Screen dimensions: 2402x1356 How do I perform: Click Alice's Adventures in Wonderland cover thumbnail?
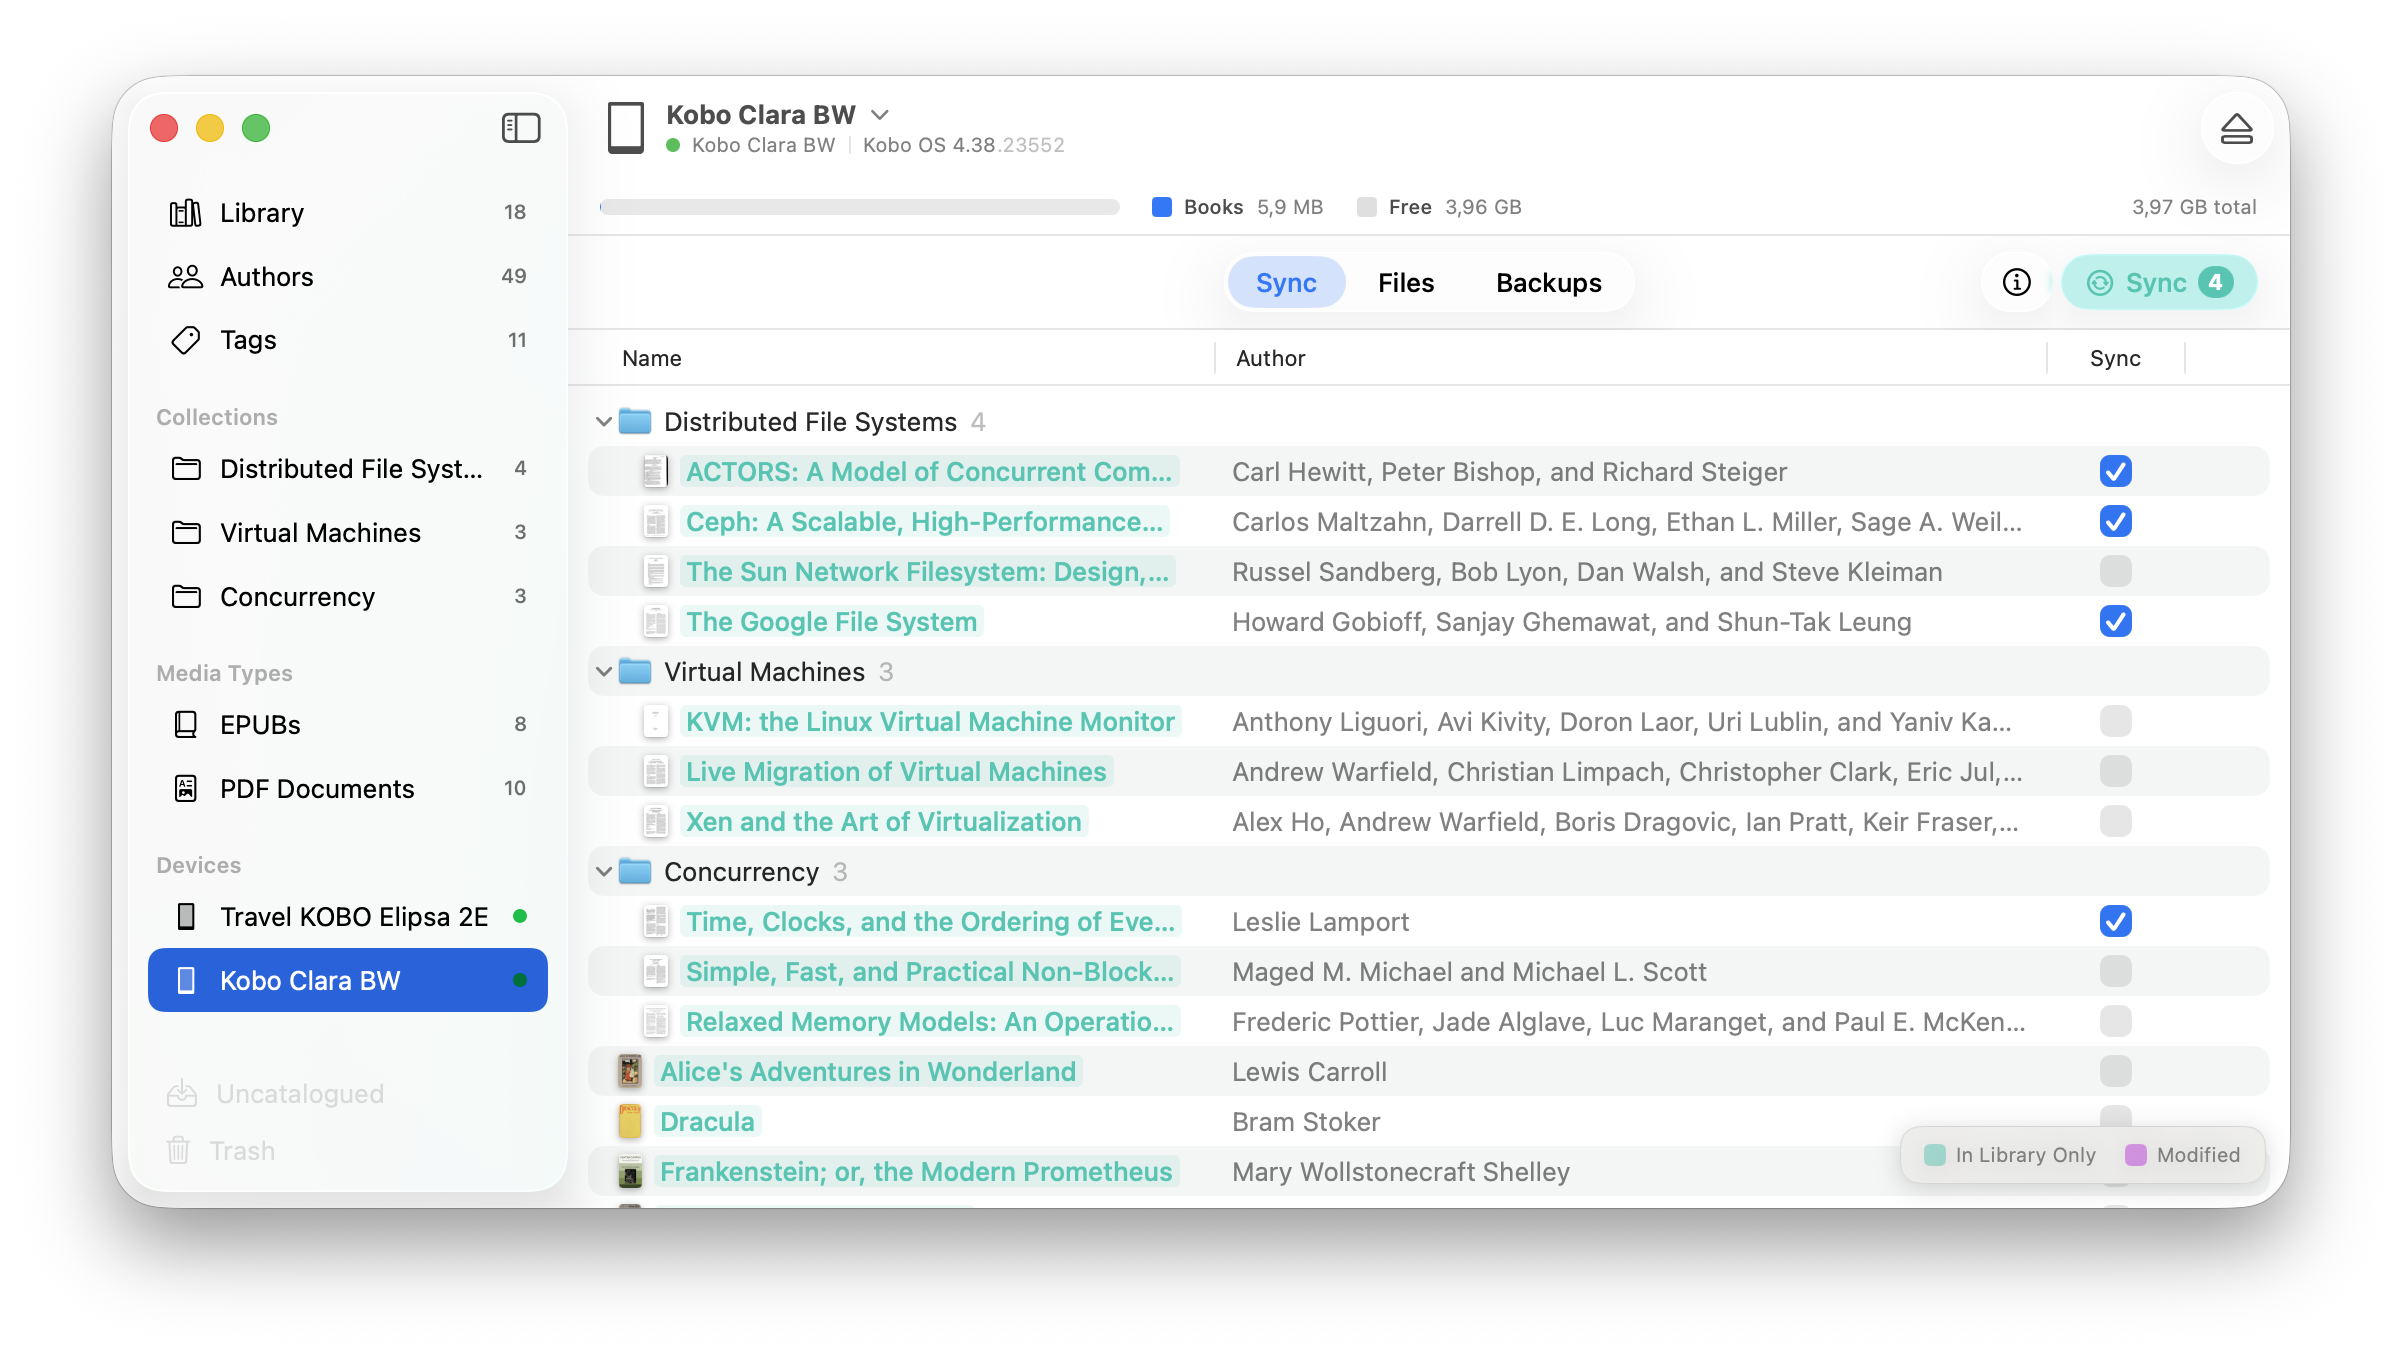click(x=629, y=1071)
